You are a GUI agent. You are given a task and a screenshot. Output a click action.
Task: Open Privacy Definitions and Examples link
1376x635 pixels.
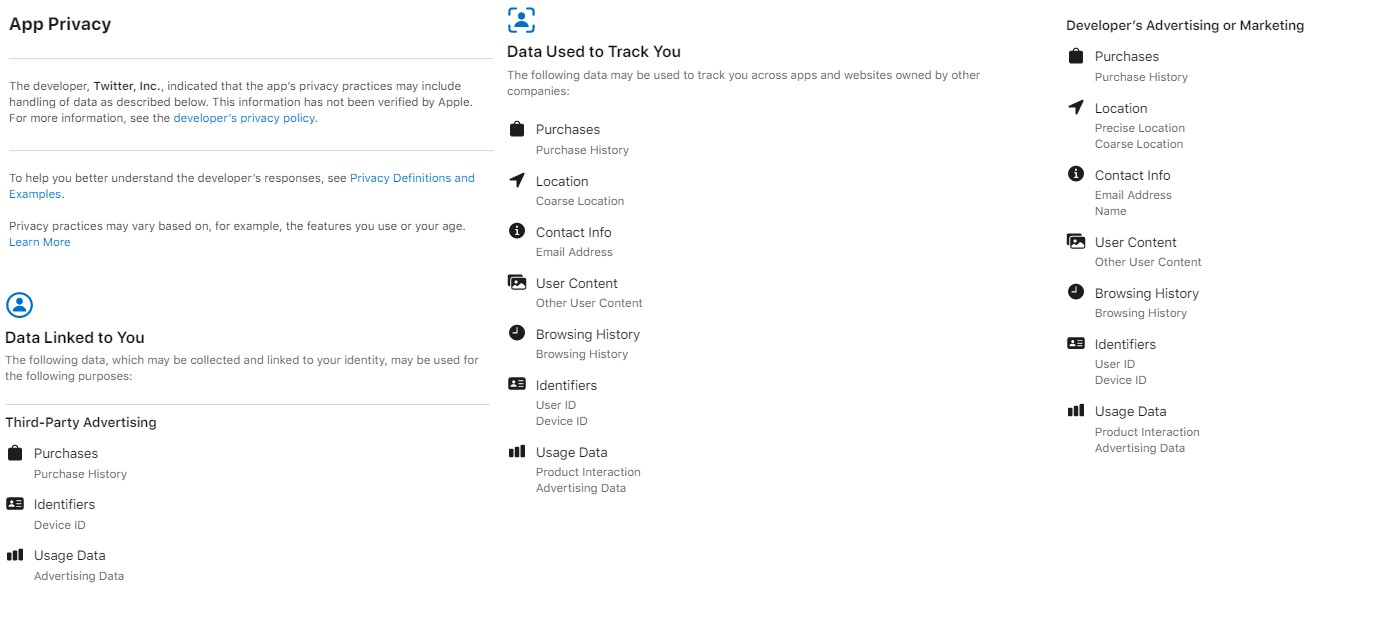[x=242, y=186]
